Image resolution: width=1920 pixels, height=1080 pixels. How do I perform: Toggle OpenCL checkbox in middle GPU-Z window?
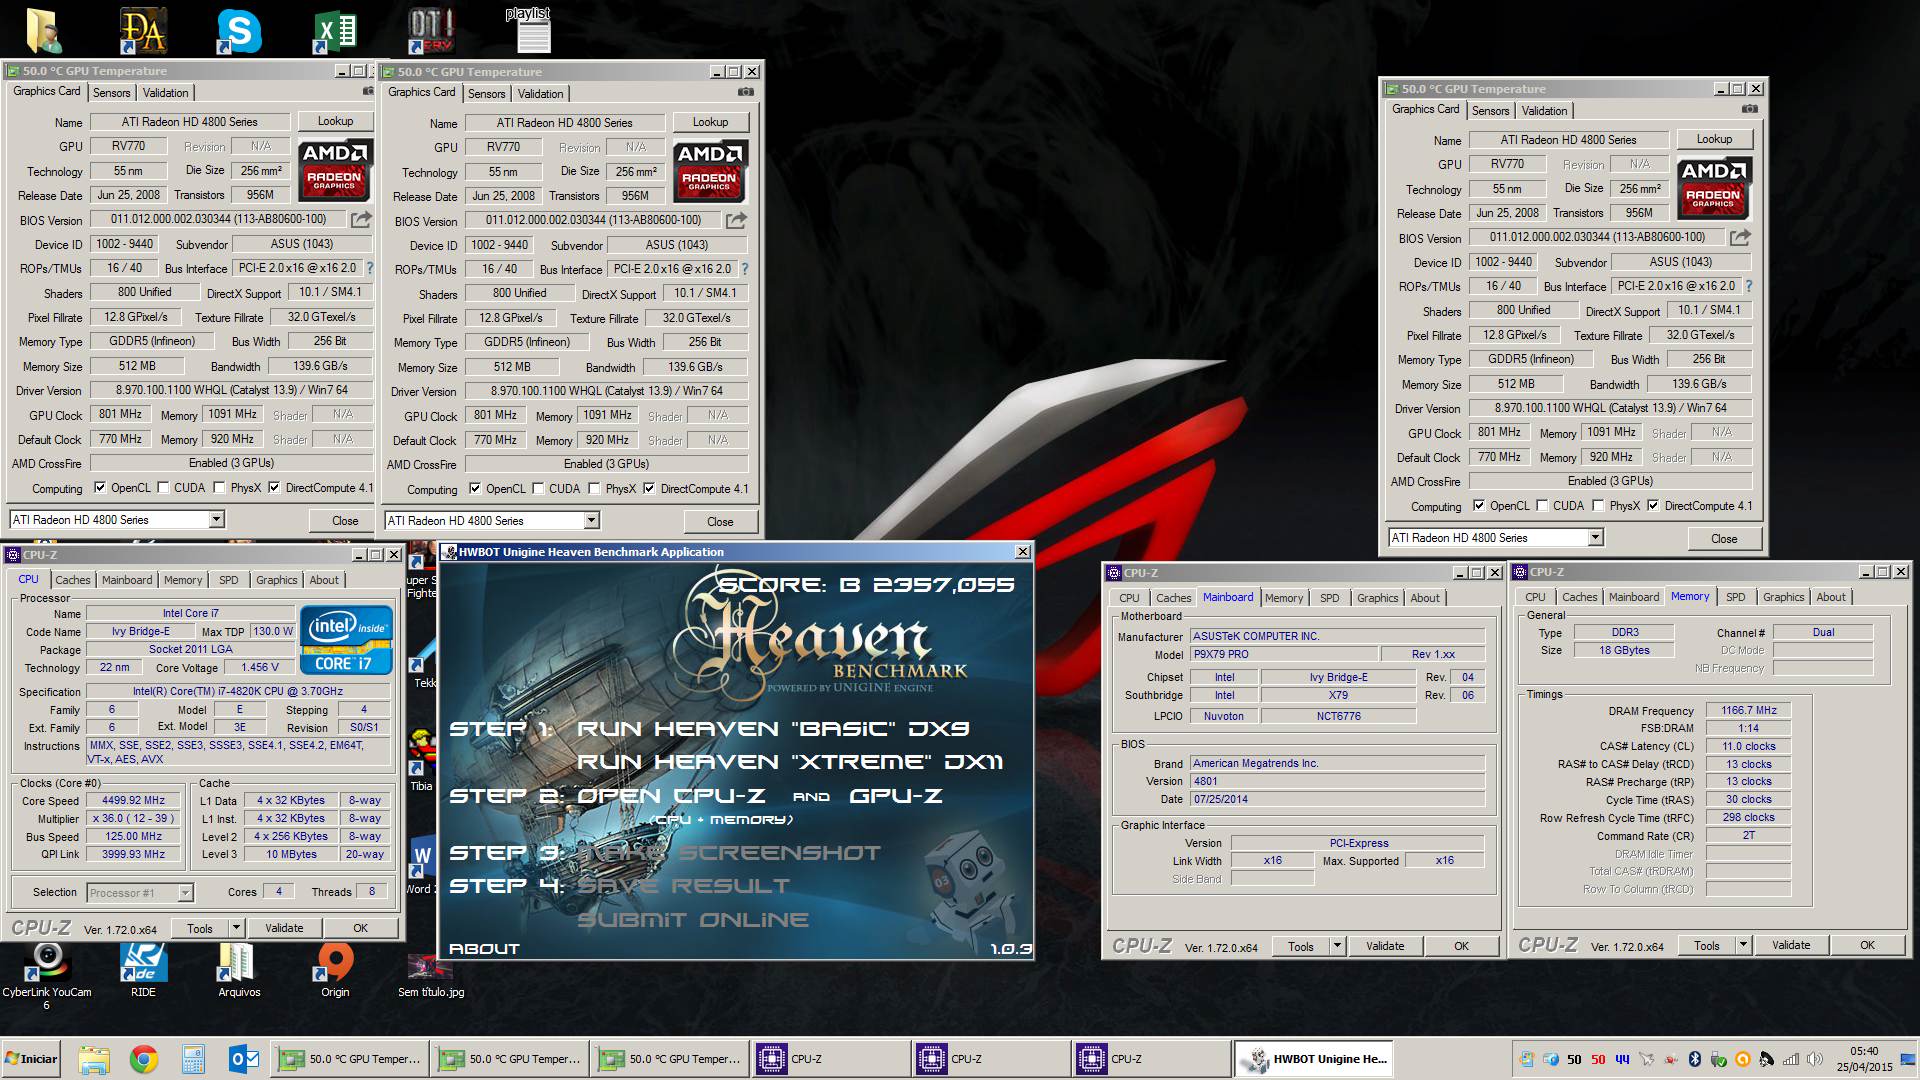[475, 489]
